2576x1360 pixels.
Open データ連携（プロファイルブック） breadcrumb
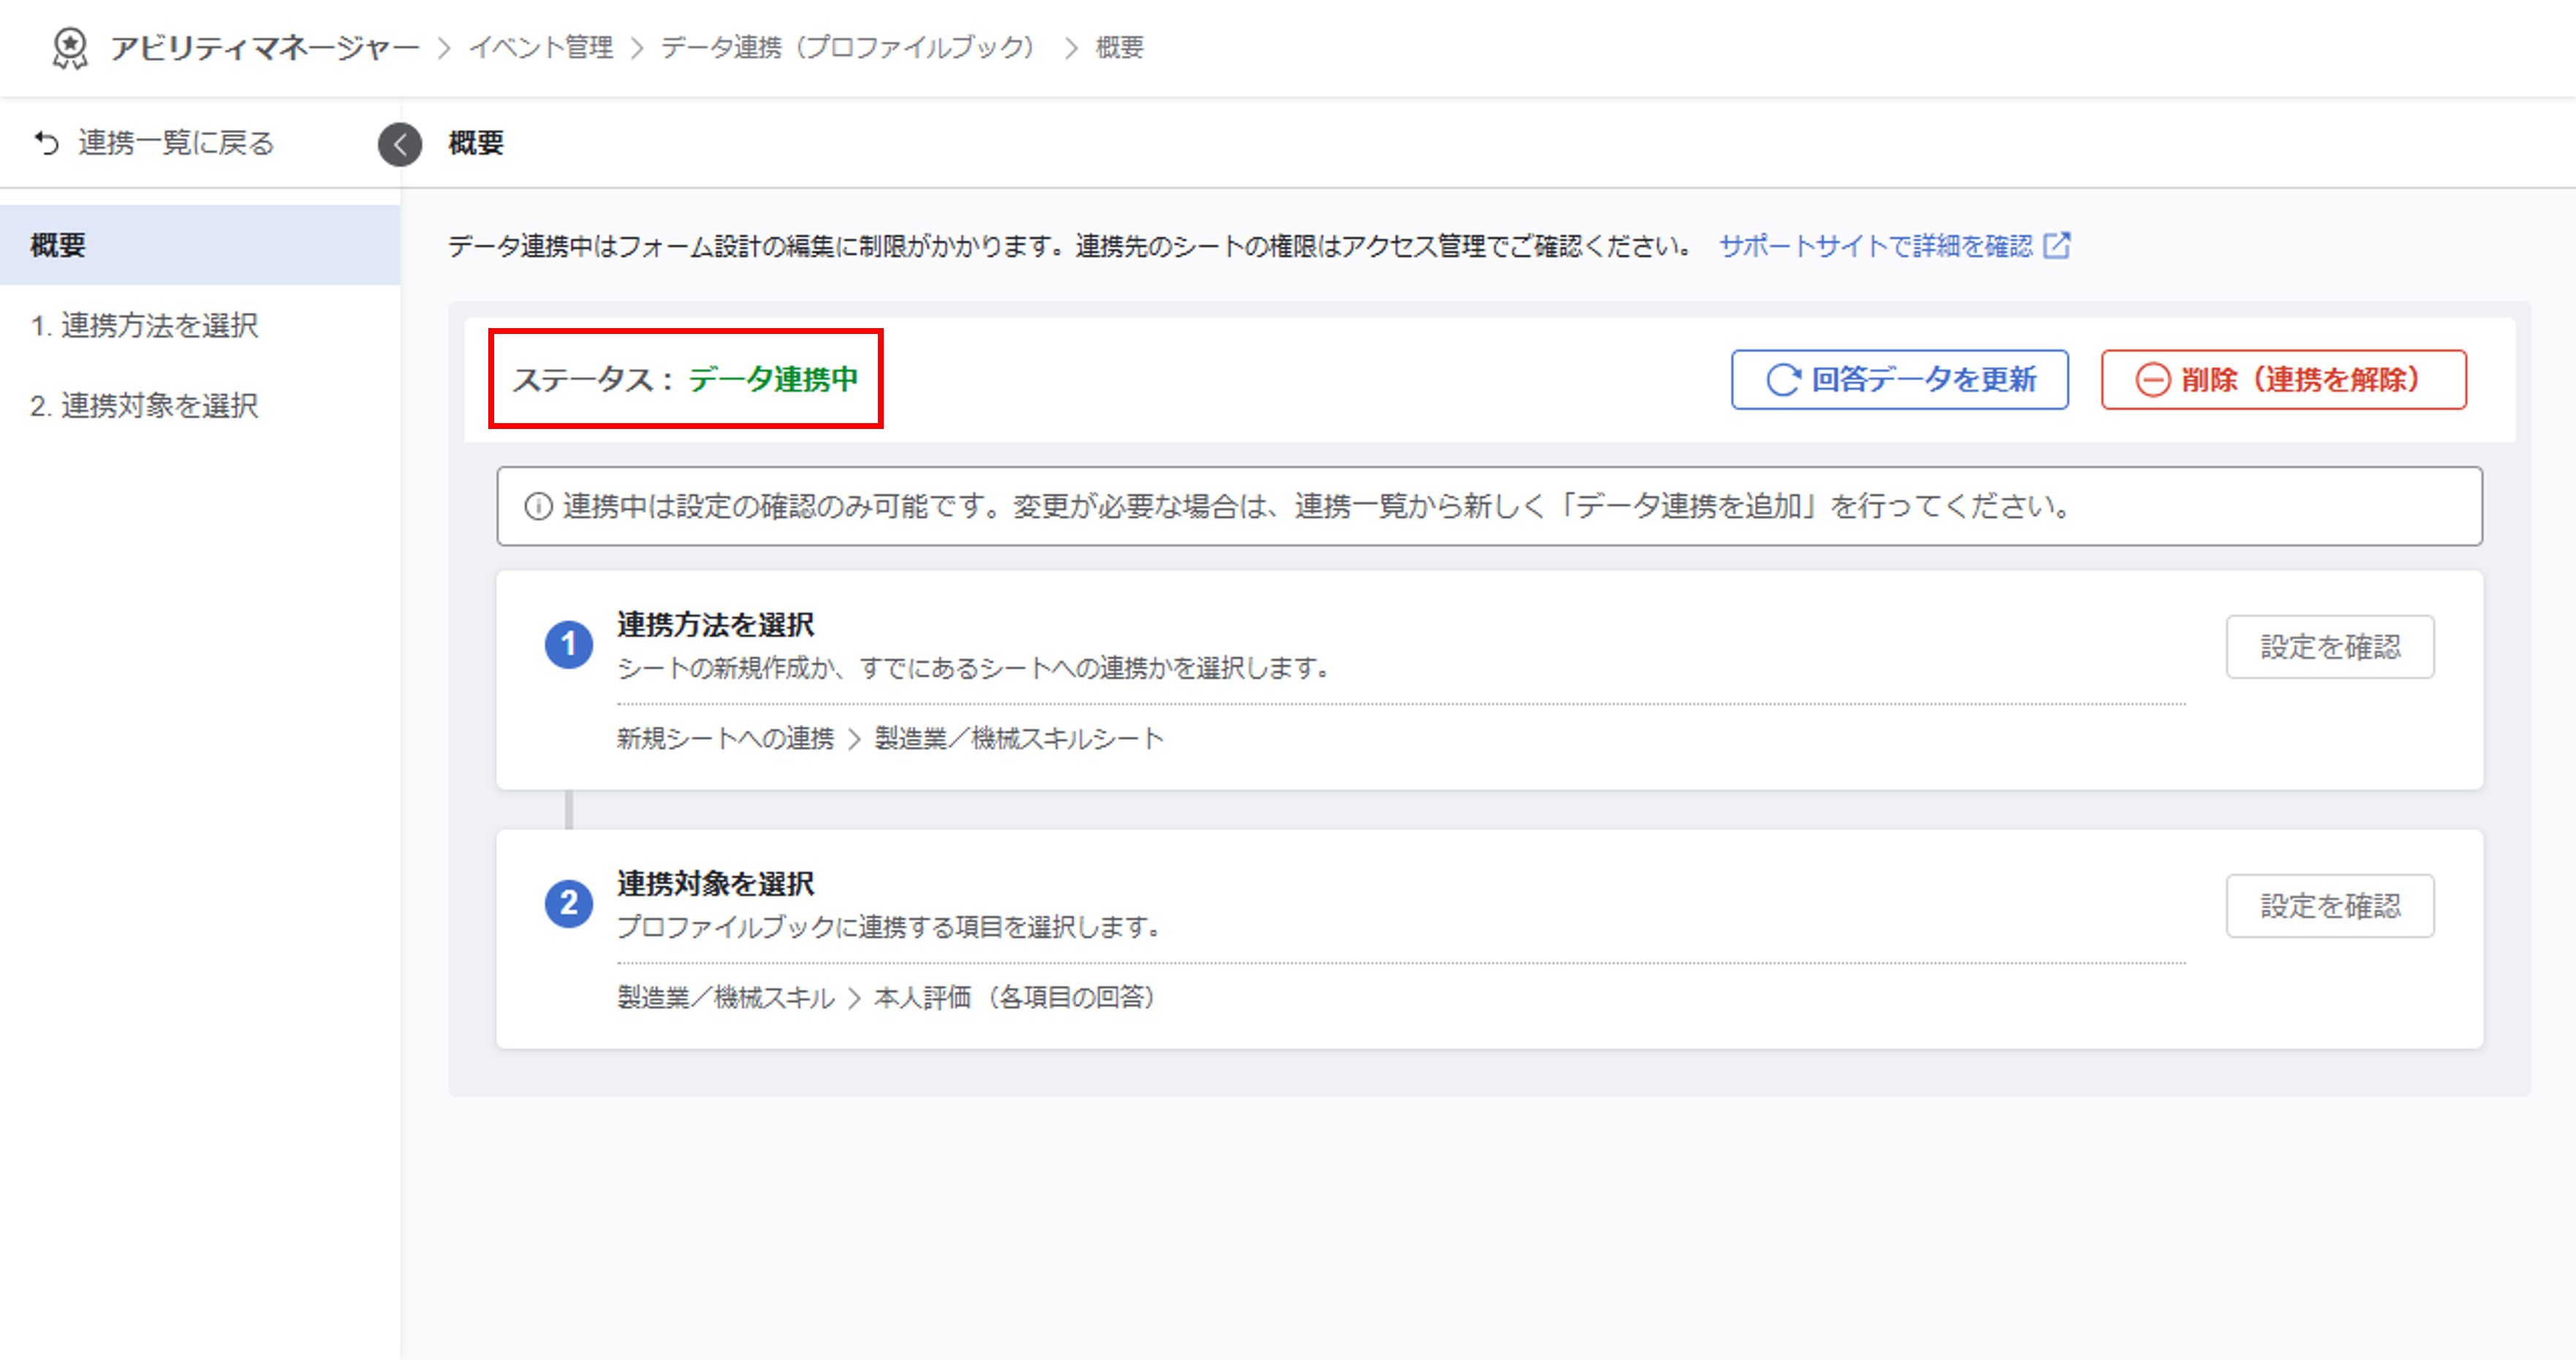point(847,48)
